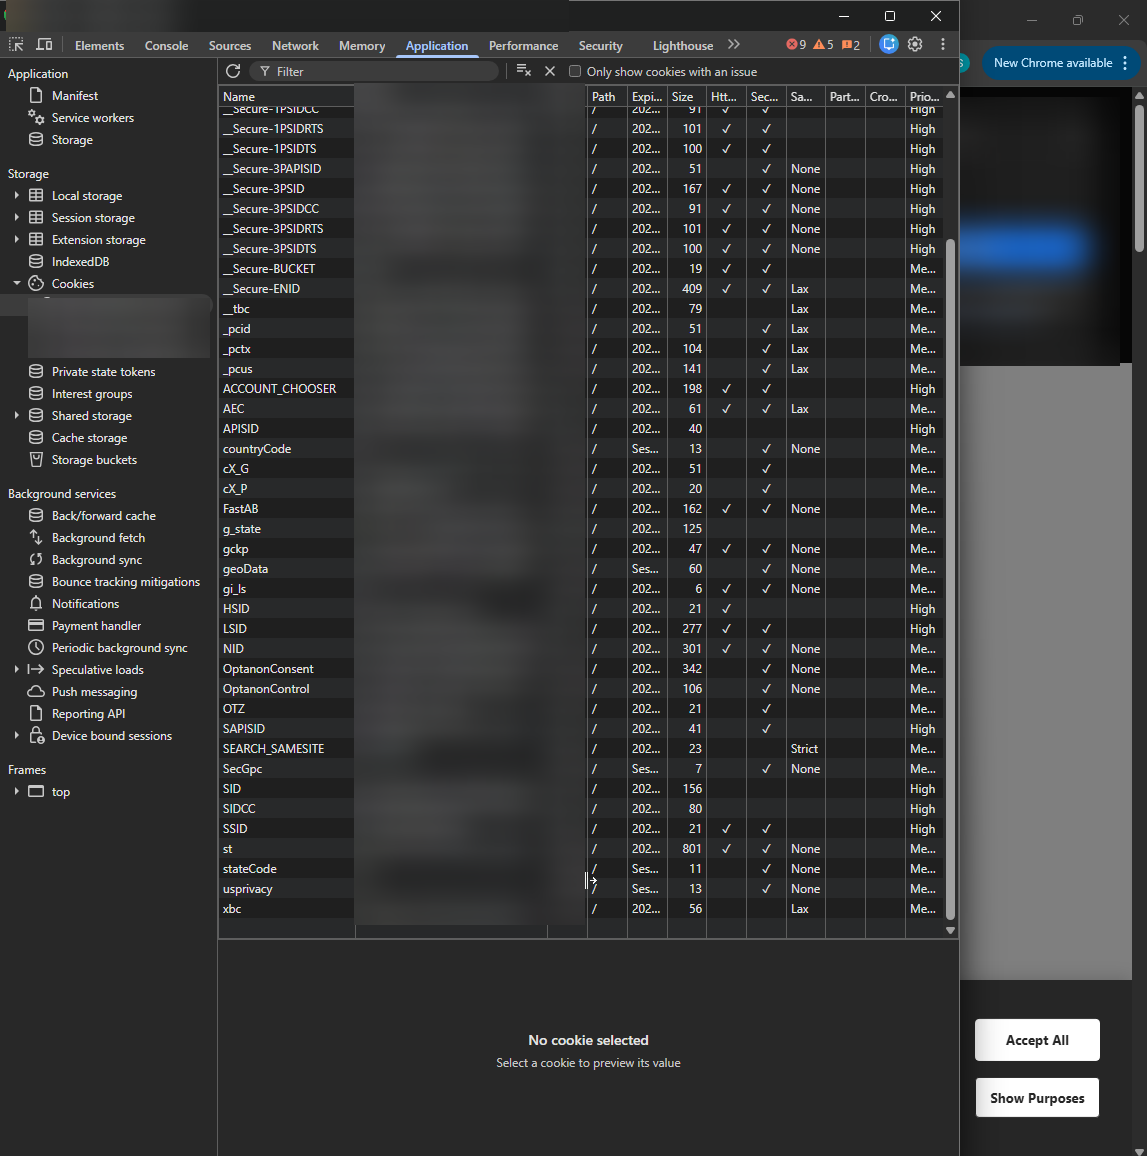Toggle the device toolbar icon
1147x1156 pixels.
(x=43, y=45)
